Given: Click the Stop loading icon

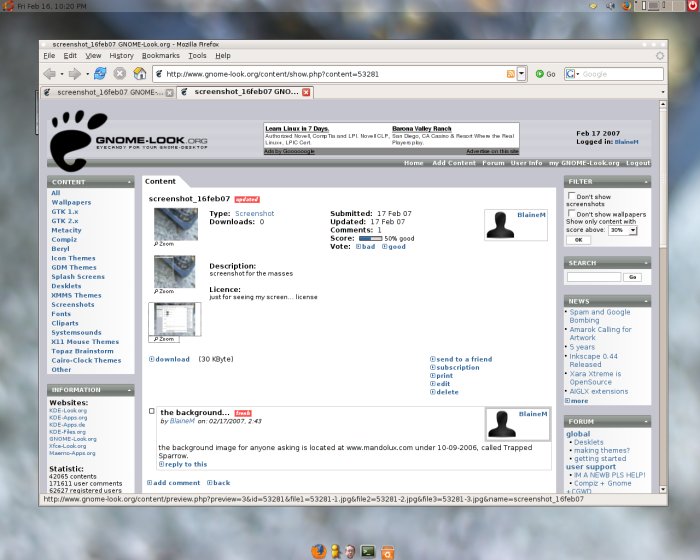Looking at the screenshot, I should click(120, 74).
